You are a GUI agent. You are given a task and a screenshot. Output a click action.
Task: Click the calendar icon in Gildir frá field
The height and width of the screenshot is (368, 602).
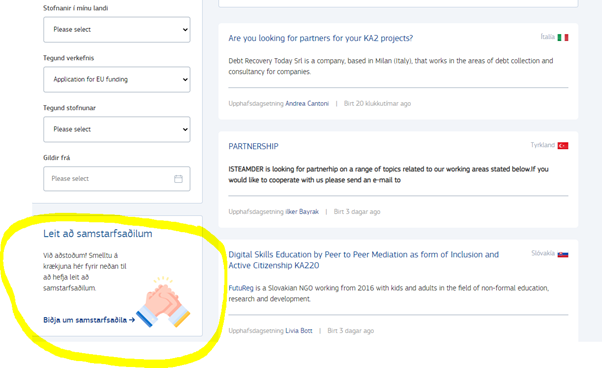(x=178, y=179)
